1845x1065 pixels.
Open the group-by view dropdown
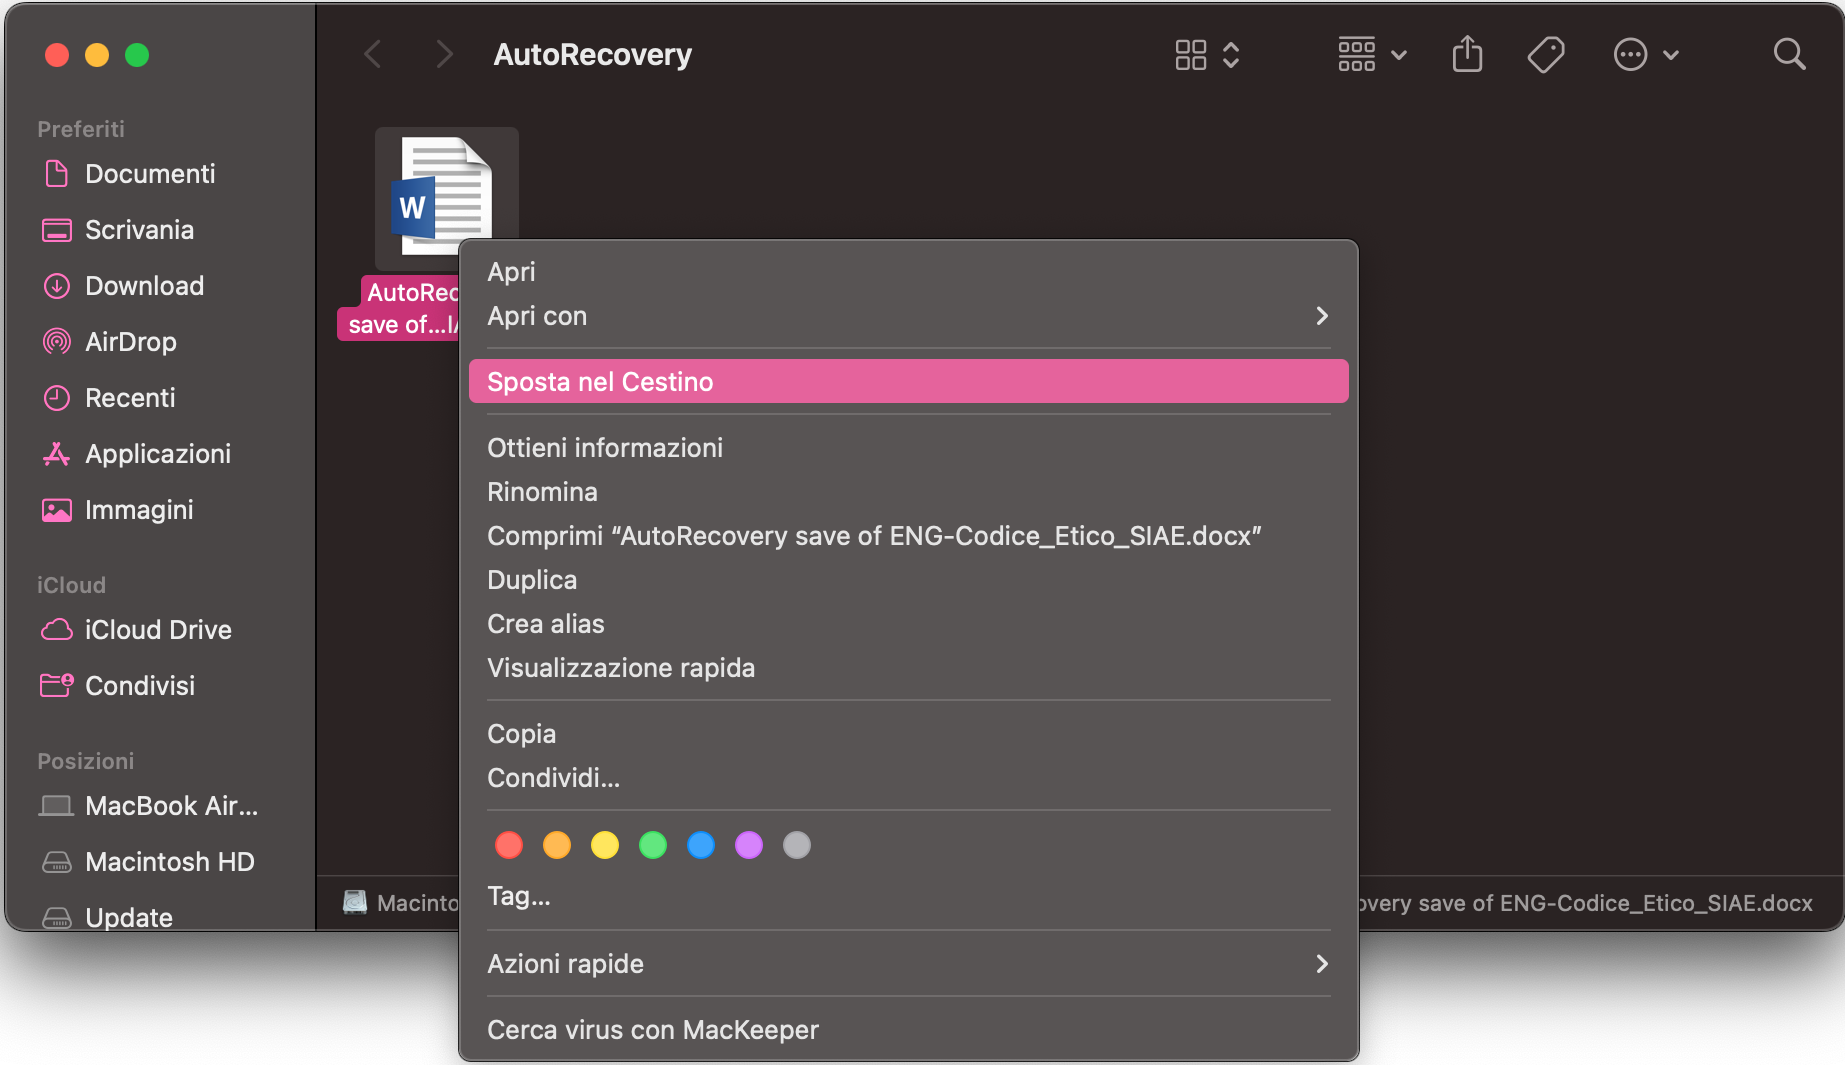(x=1372, y=54)
